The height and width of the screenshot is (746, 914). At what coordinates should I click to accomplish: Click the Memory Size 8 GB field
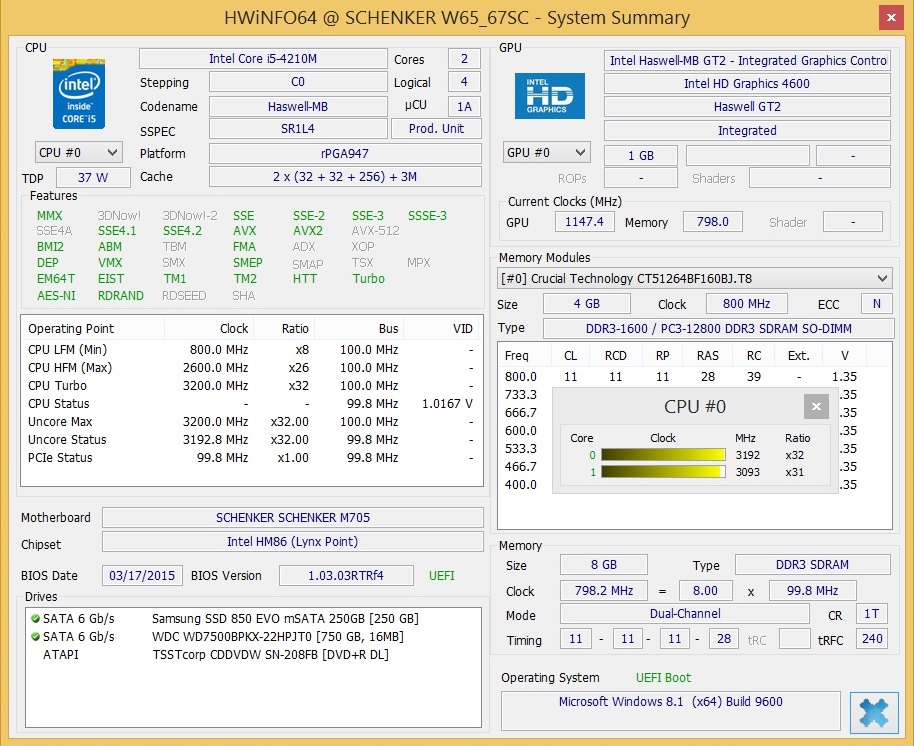click(x=604, y=565)
